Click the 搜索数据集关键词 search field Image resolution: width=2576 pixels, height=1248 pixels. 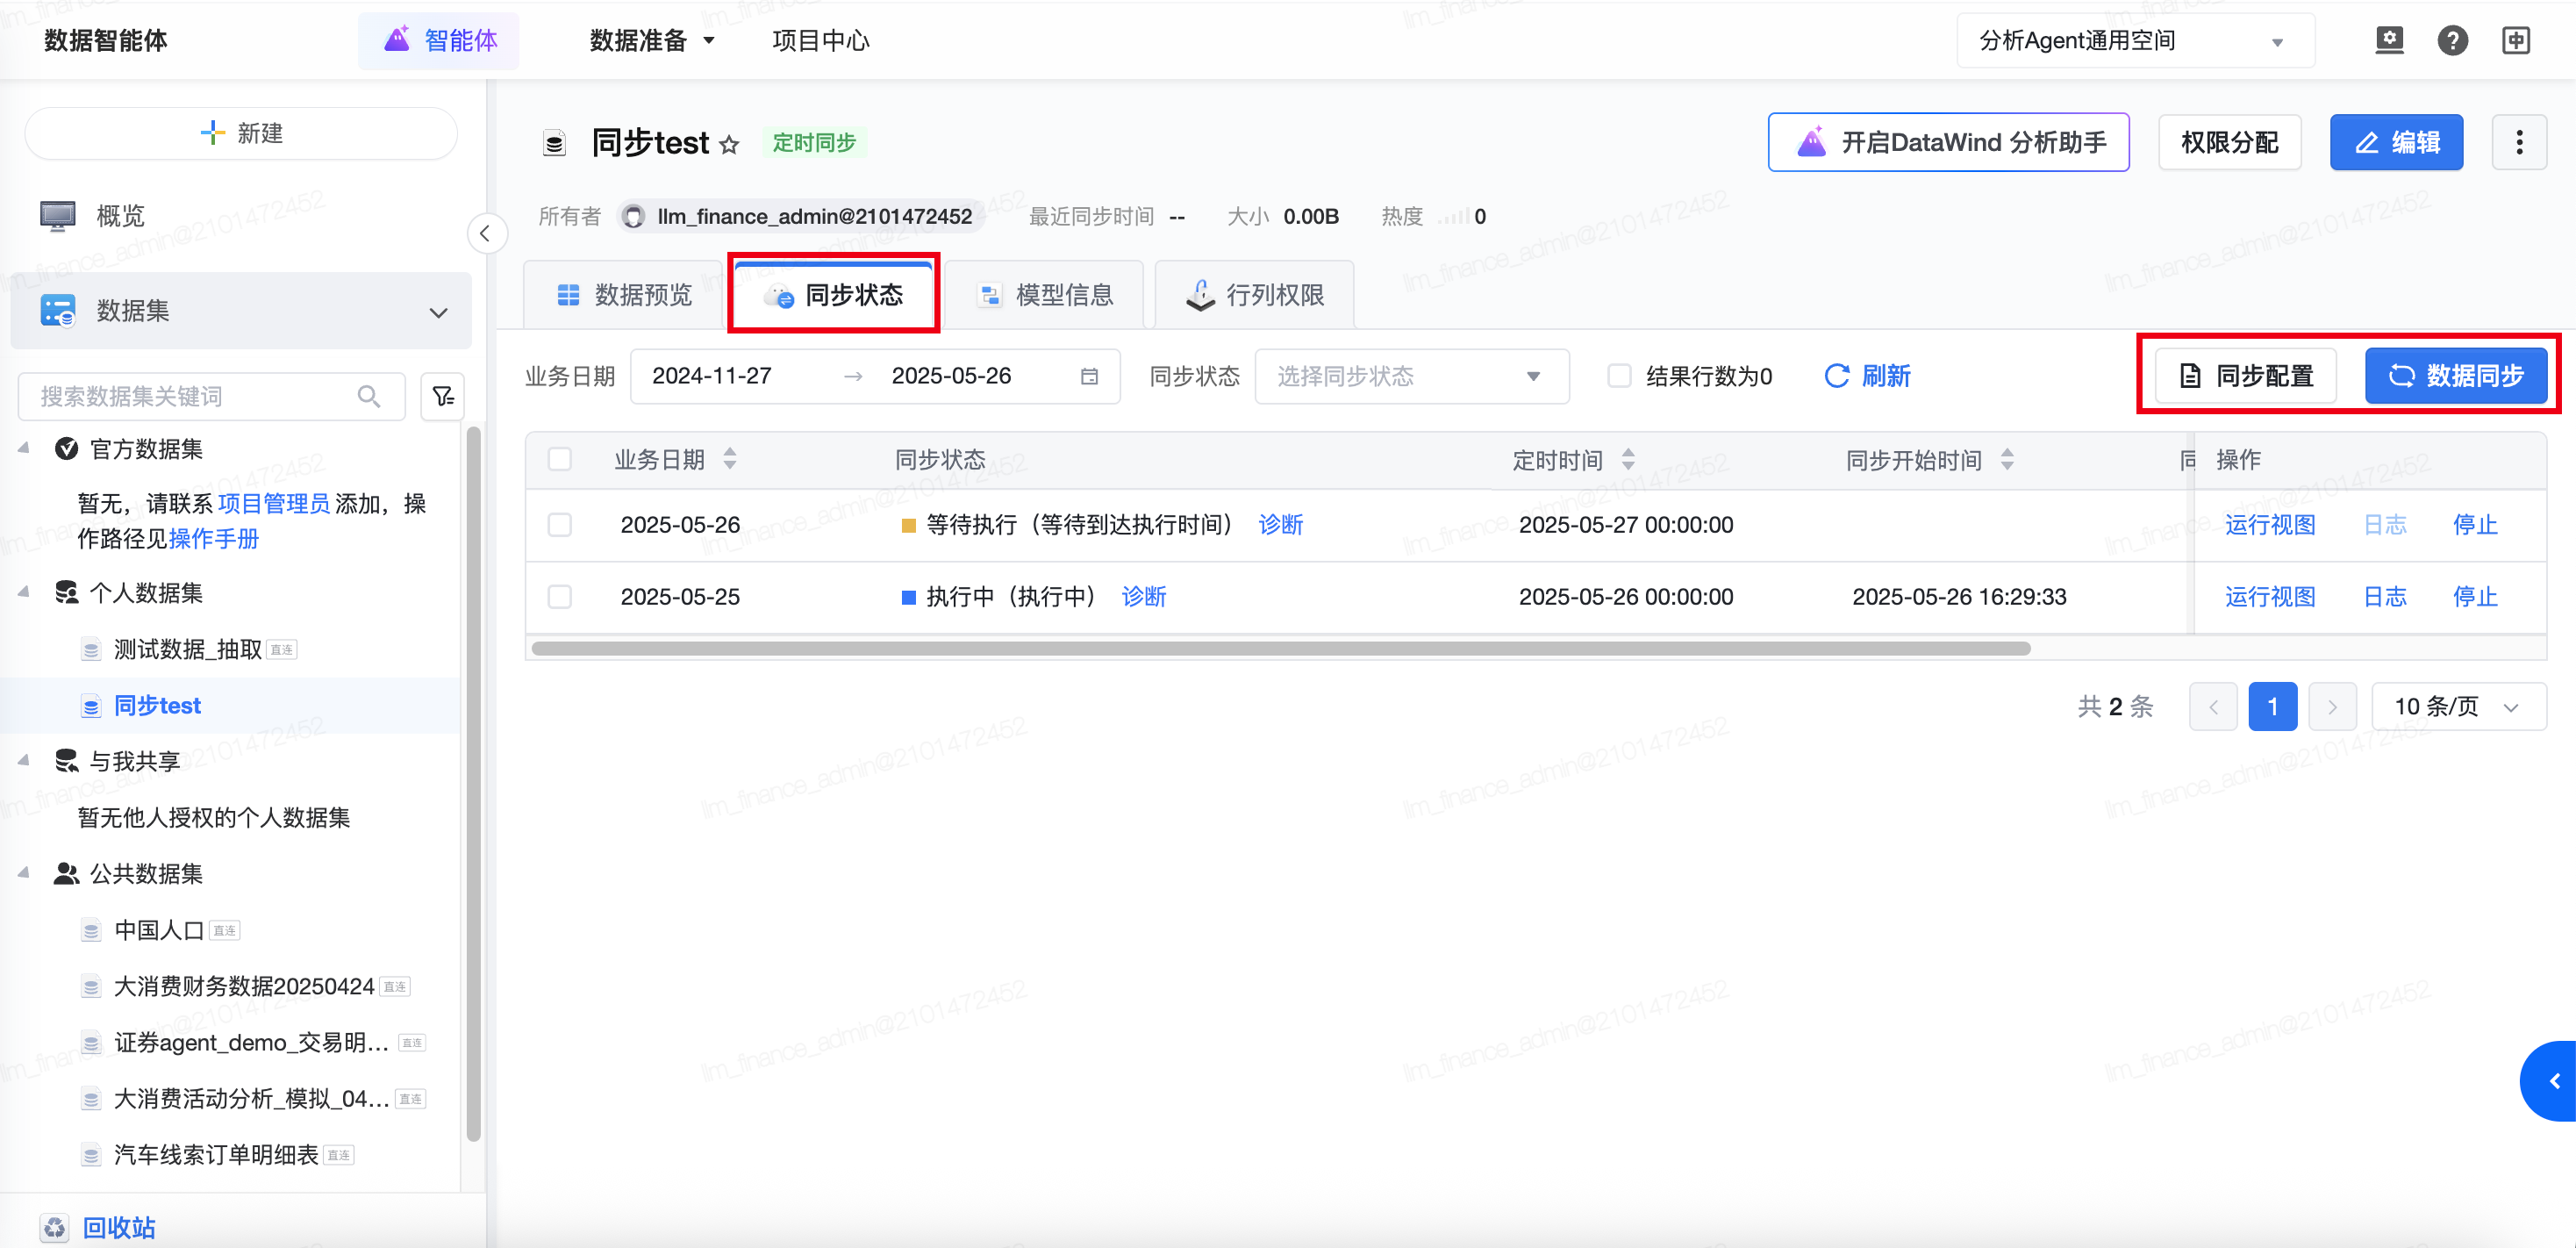(212, 397)
